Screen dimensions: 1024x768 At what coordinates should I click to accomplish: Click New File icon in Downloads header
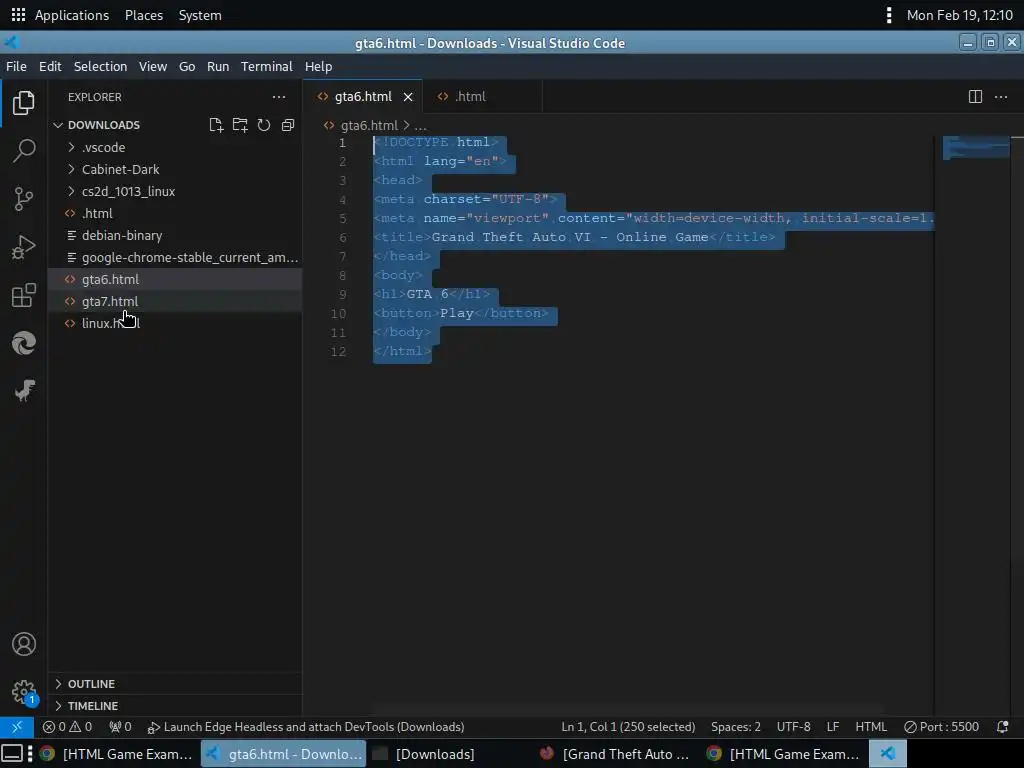coord(216,125)
